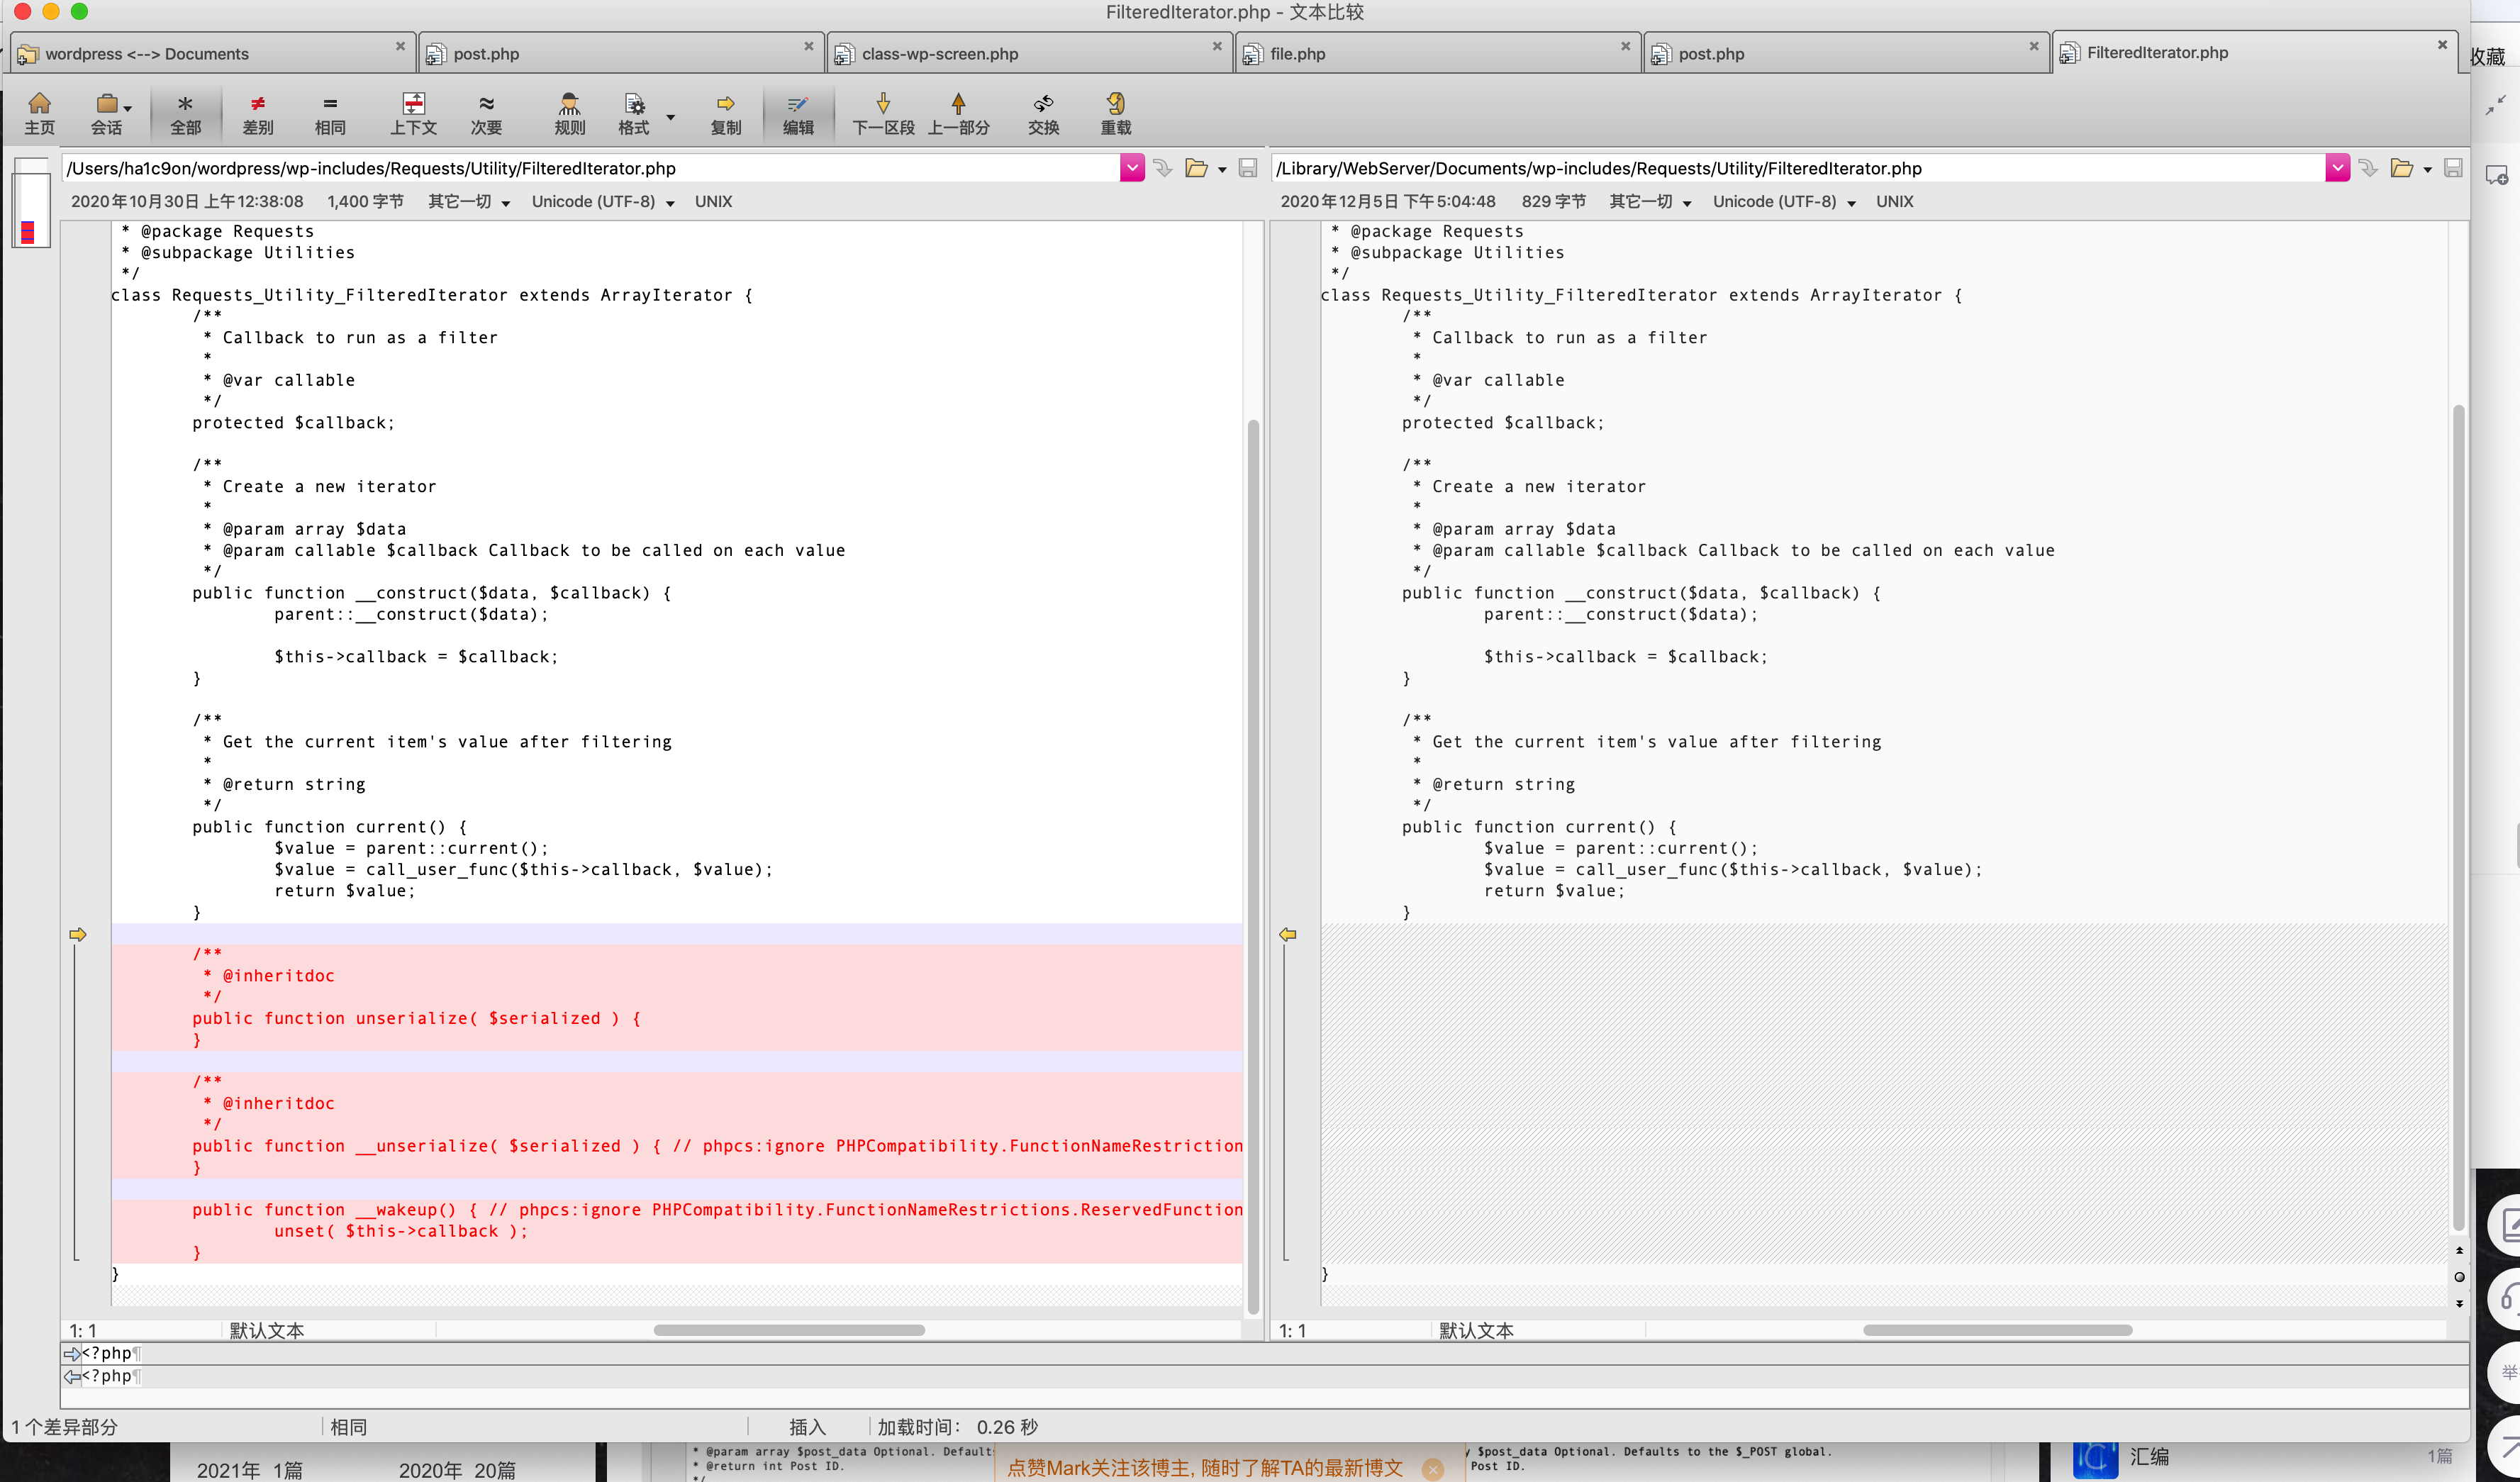Click left pane copy-to-right yellow arrow
This screenshot has height=1482, width=2520.
coord(78,934)
